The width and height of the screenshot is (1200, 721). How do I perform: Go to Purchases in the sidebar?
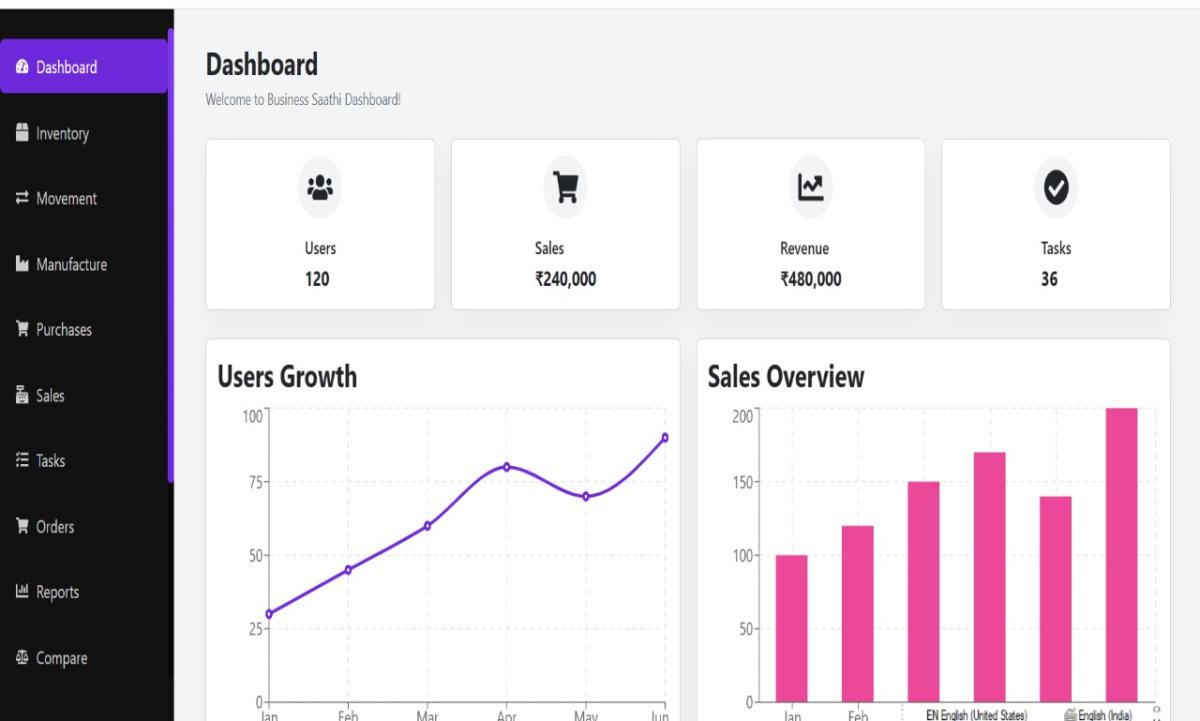tap(64, 330)
